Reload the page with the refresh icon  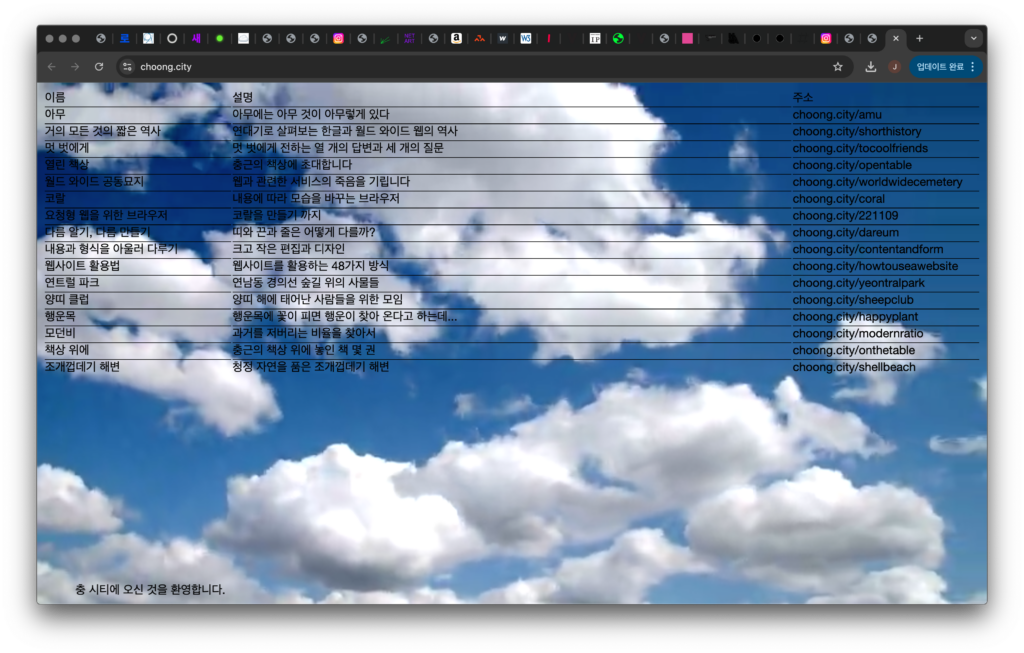tap(98, 67)
